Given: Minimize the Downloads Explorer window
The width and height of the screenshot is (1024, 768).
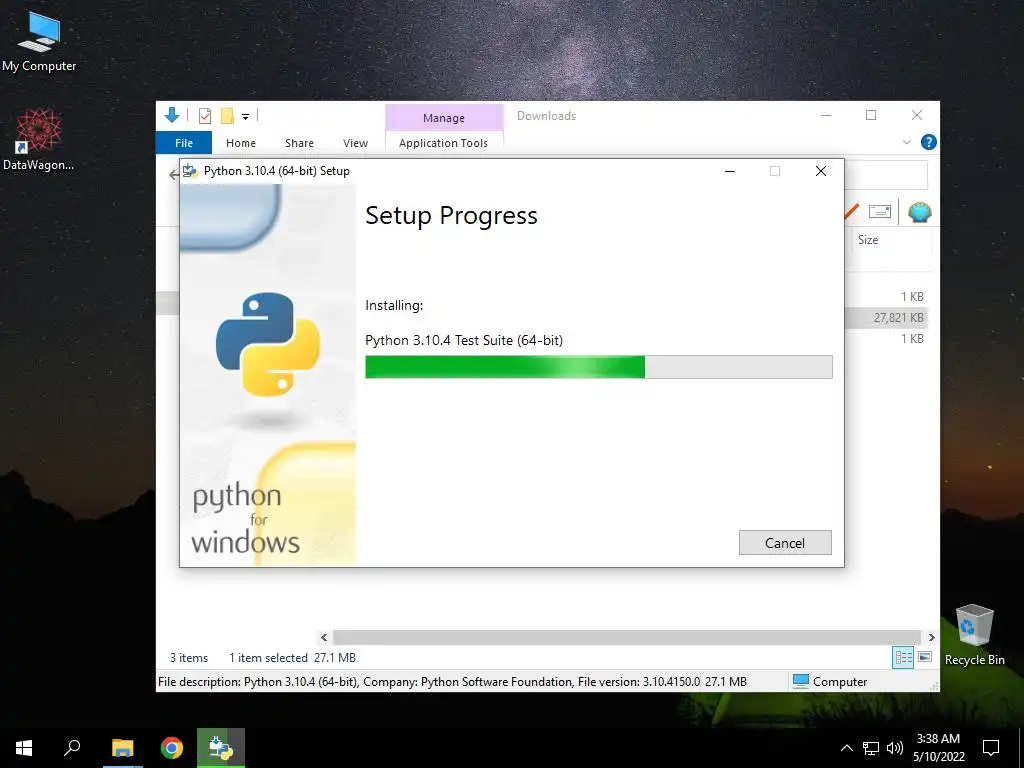Looking at the screenshot, I should click(x=825, y=116).
